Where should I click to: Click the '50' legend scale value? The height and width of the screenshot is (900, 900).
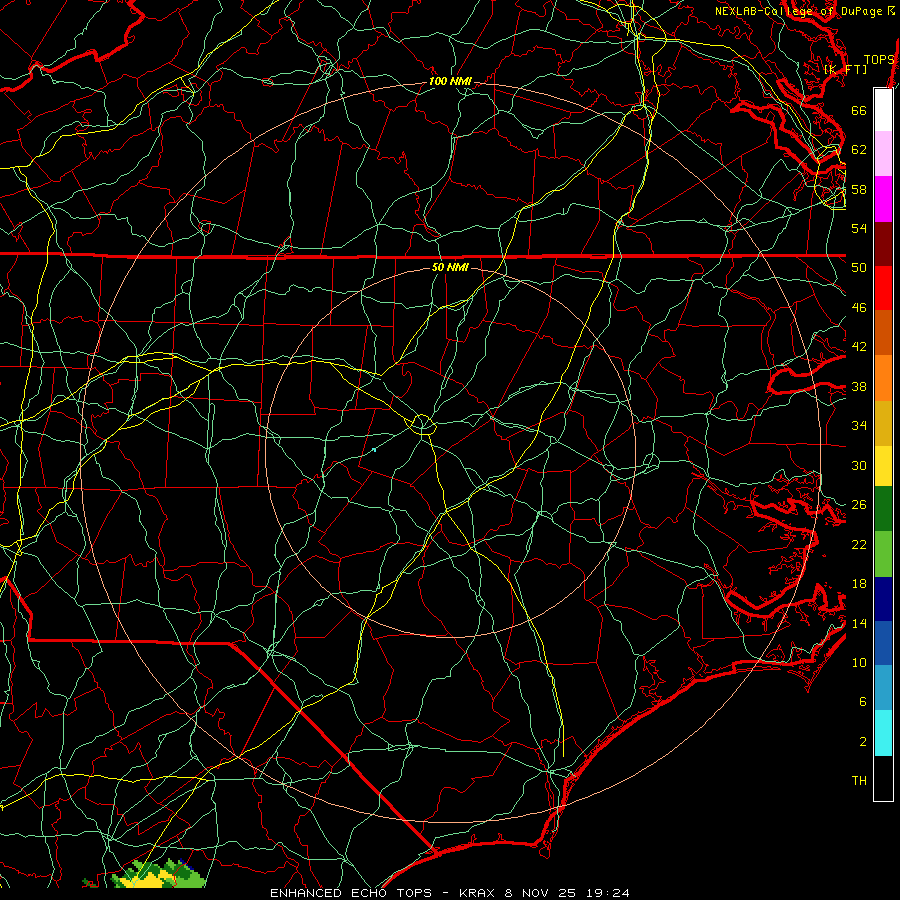click(x=859, y=267)
